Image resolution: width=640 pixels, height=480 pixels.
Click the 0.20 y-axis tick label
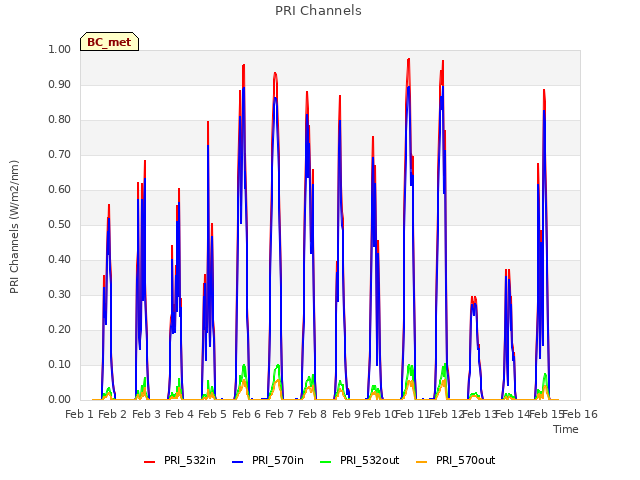(60, 329)
